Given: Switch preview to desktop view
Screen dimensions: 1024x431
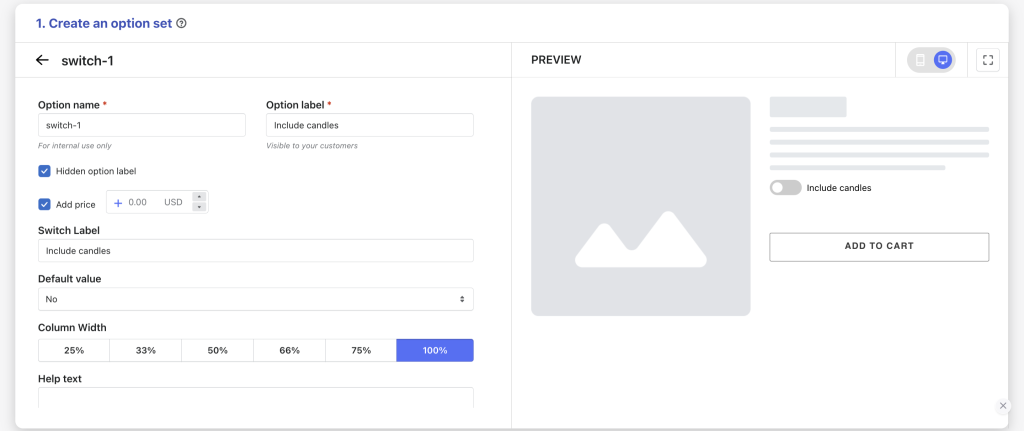Looking at the screenshot, I should tap(942, 60).
